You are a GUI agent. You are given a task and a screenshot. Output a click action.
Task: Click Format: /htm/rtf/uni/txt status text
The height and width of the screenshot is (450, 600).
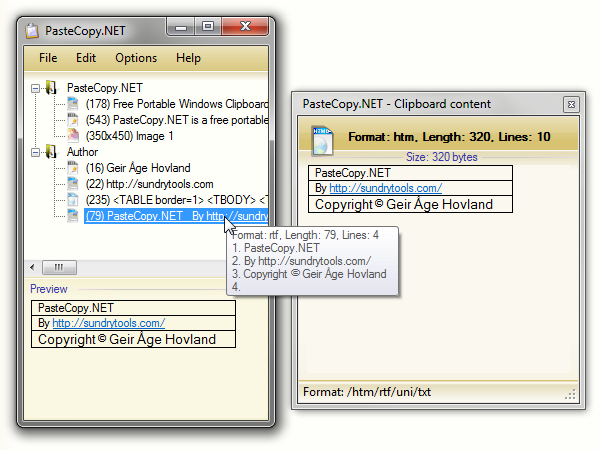[x=367, y=392]
